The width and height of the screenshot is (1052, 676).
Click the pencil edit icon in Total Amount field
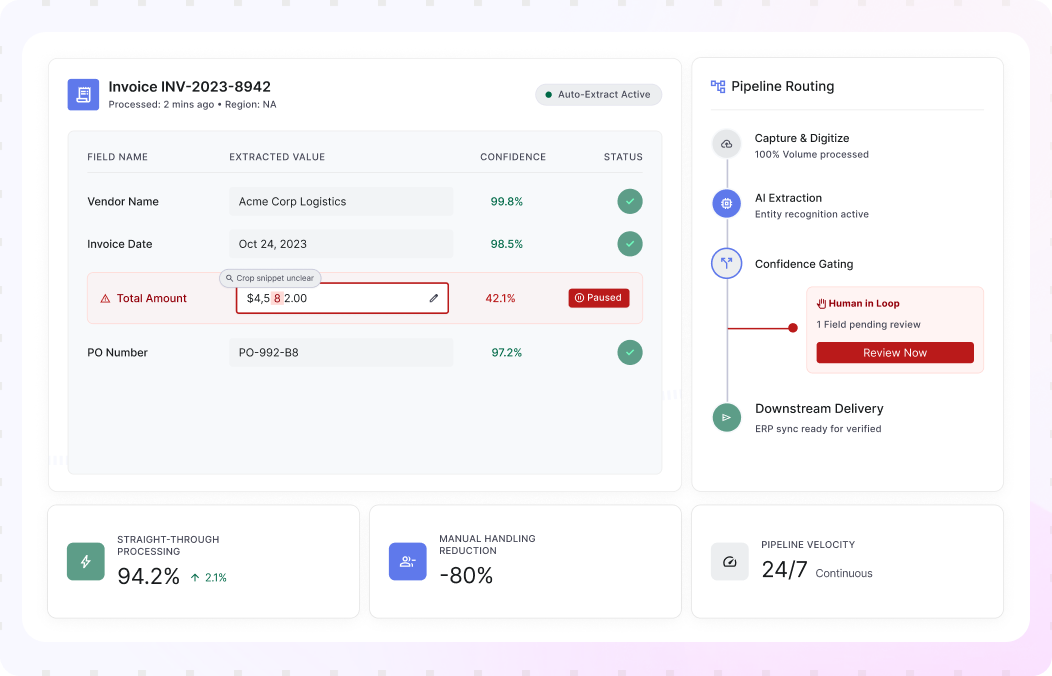pyautogui.click(x=434, y=298)
